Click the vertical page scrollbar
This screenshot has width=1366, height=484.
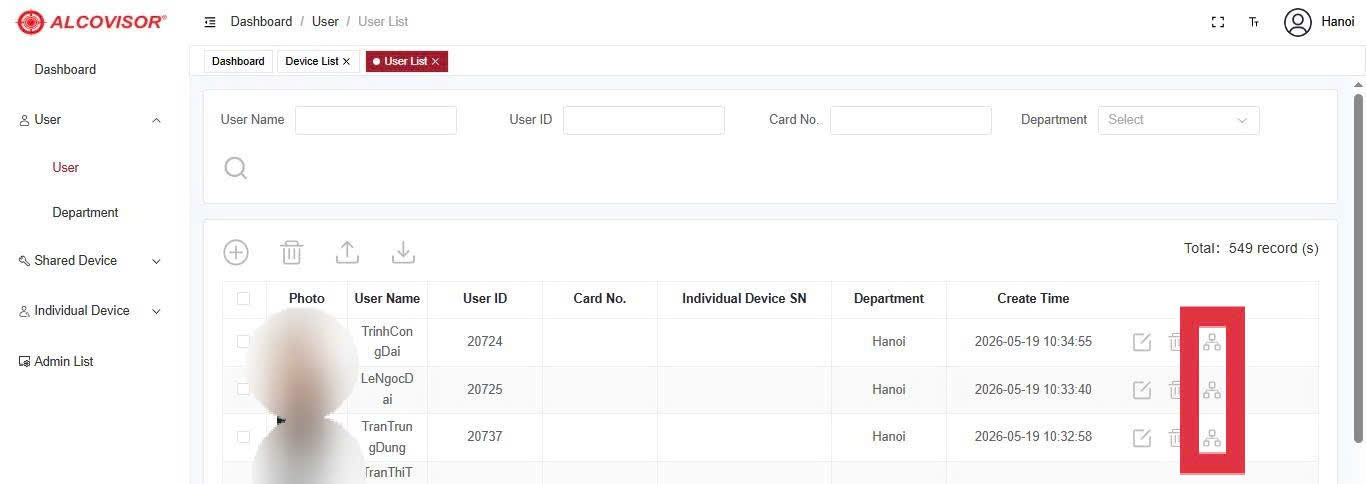point(1358,268)
